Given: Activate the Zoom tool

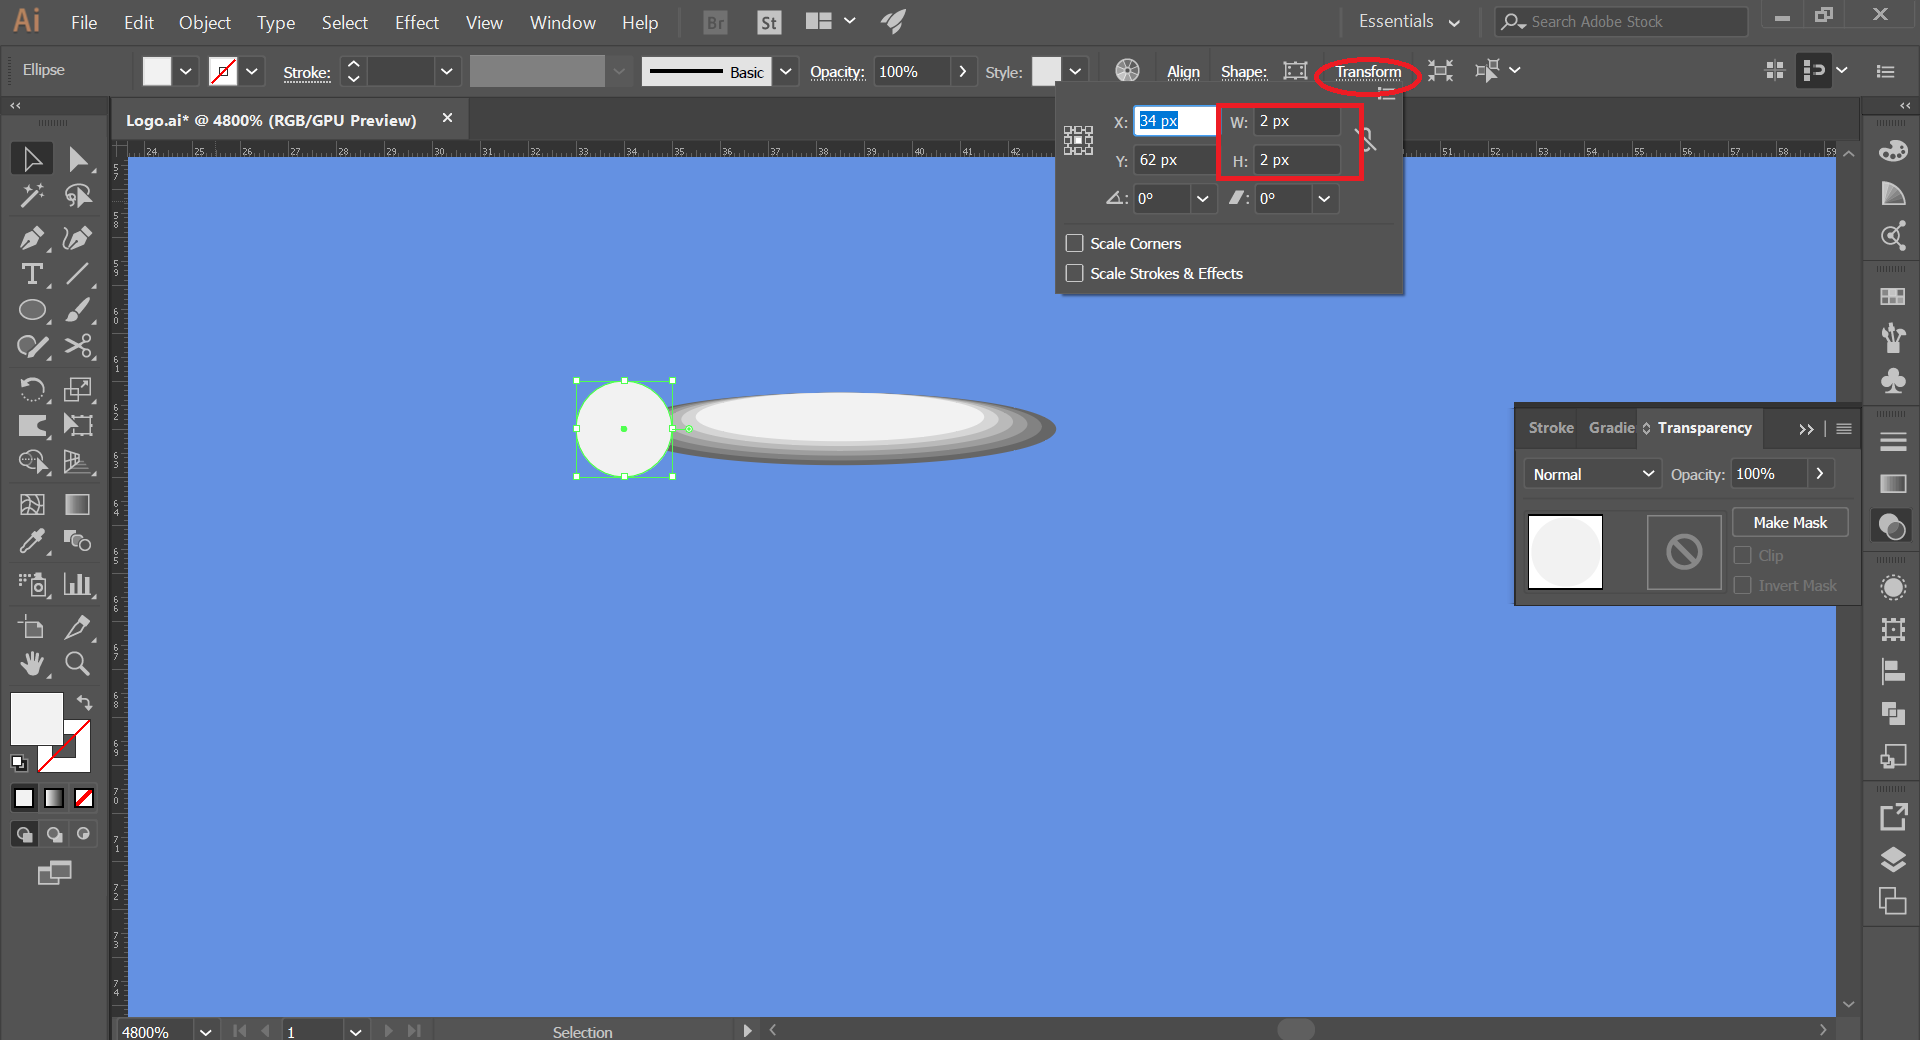Looking at the screenshot, I should click(x=78, y=663).
